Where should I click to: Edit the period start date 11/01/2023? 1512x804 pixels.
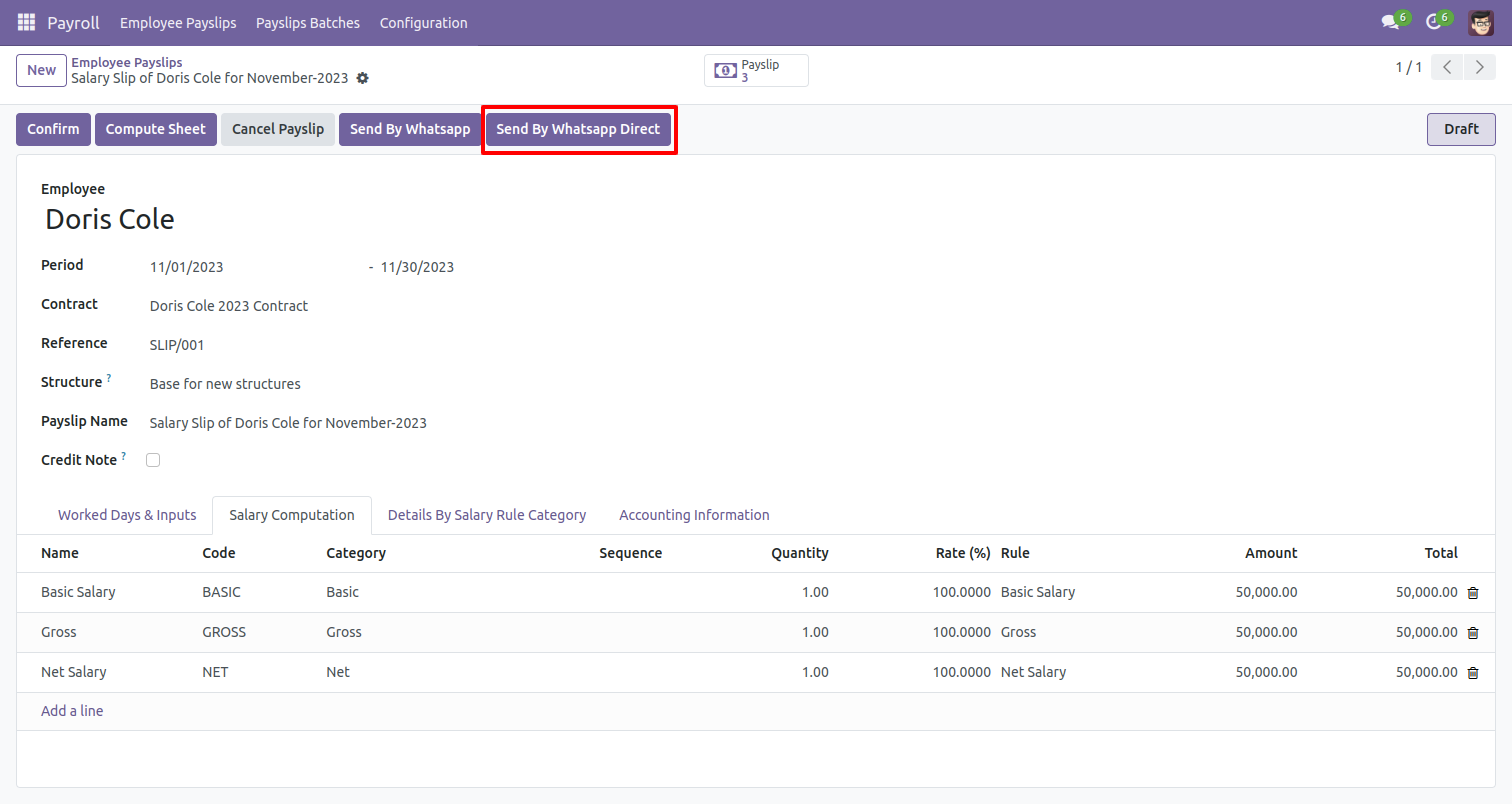(x=187, y=267)
